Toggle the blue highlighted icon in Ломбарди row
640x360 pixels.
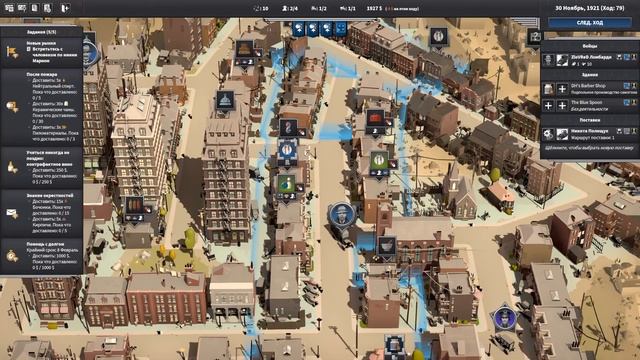click(x=627, y=58)
